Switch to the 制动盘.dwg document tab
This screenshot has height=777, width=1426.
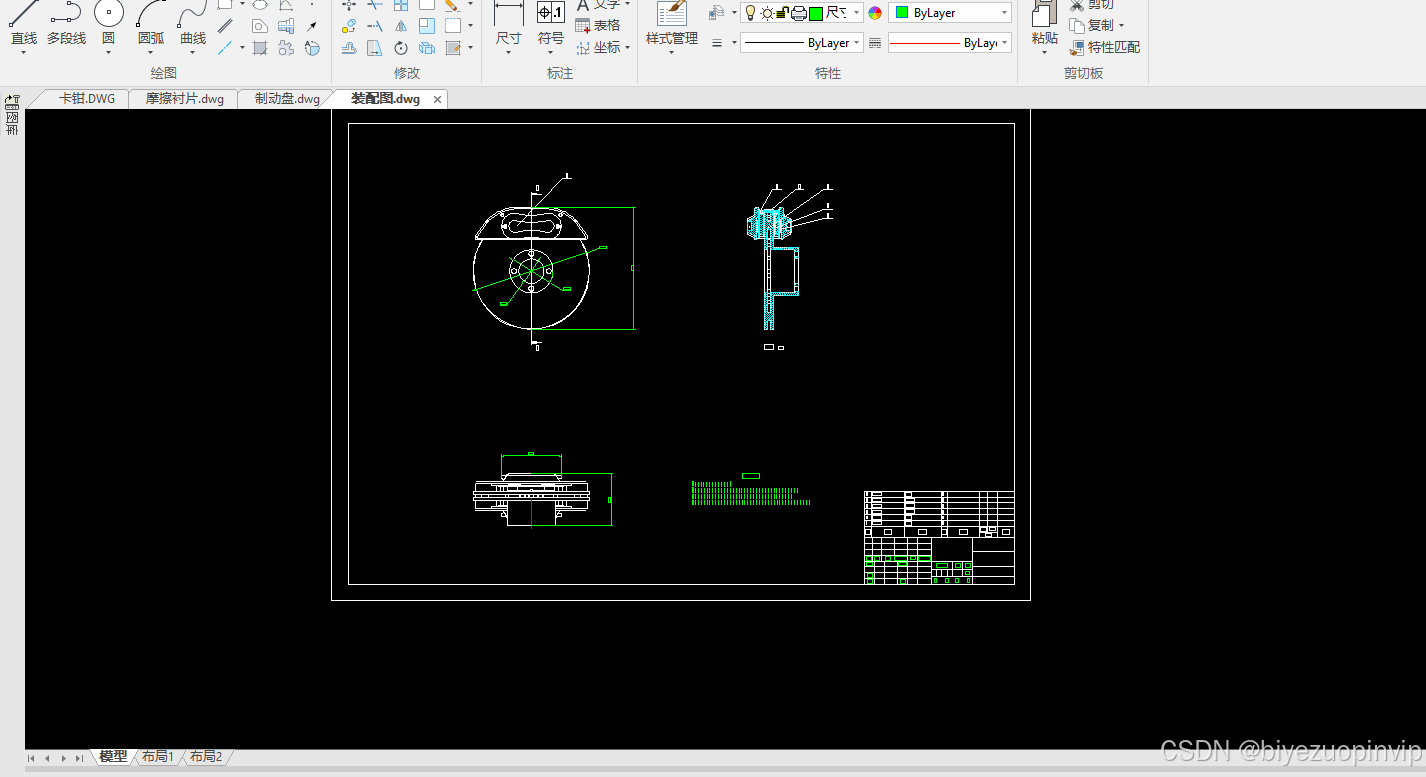287,99
